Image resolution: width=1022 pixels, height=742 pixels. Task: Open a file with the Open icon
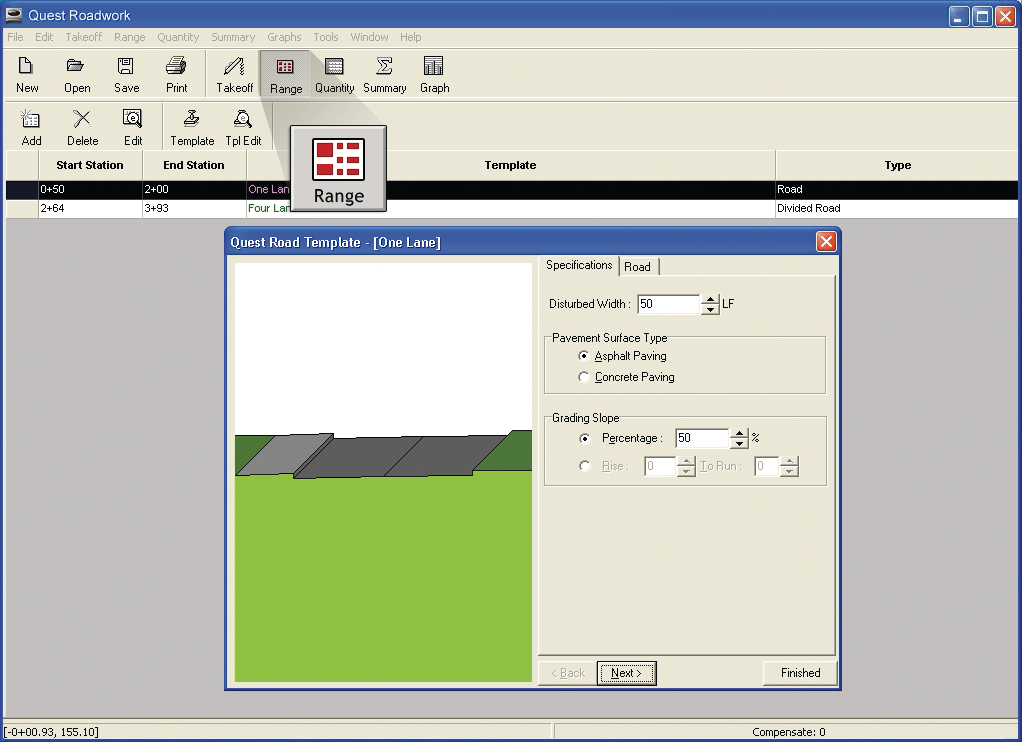click(76, 66)
